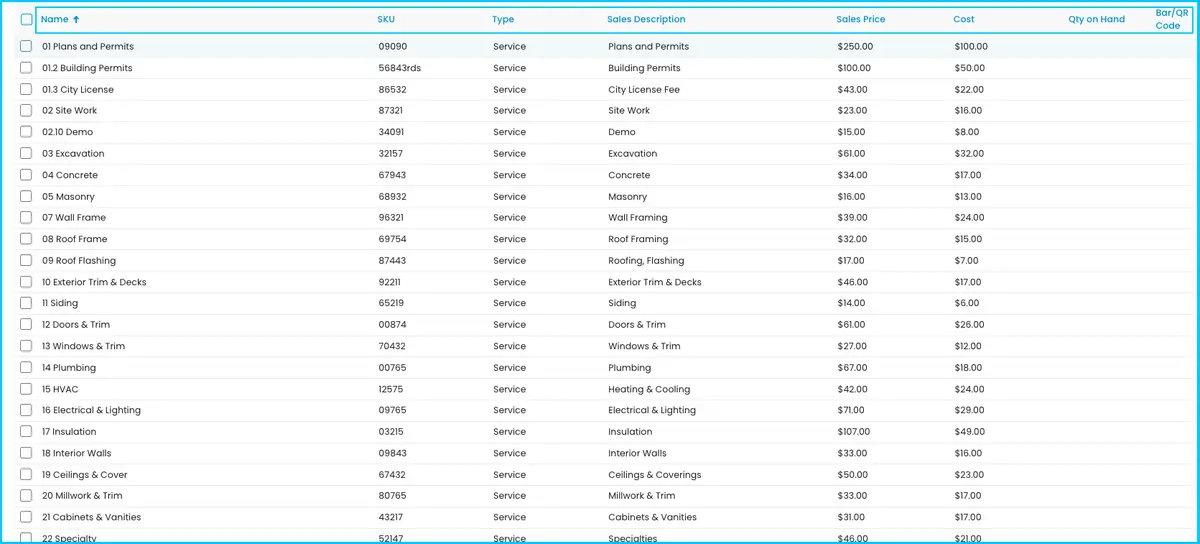Select the 12 Doors & Trim checkbox
The height and width of the screenshot is (544, 1200).
click(x=26, y=324)
